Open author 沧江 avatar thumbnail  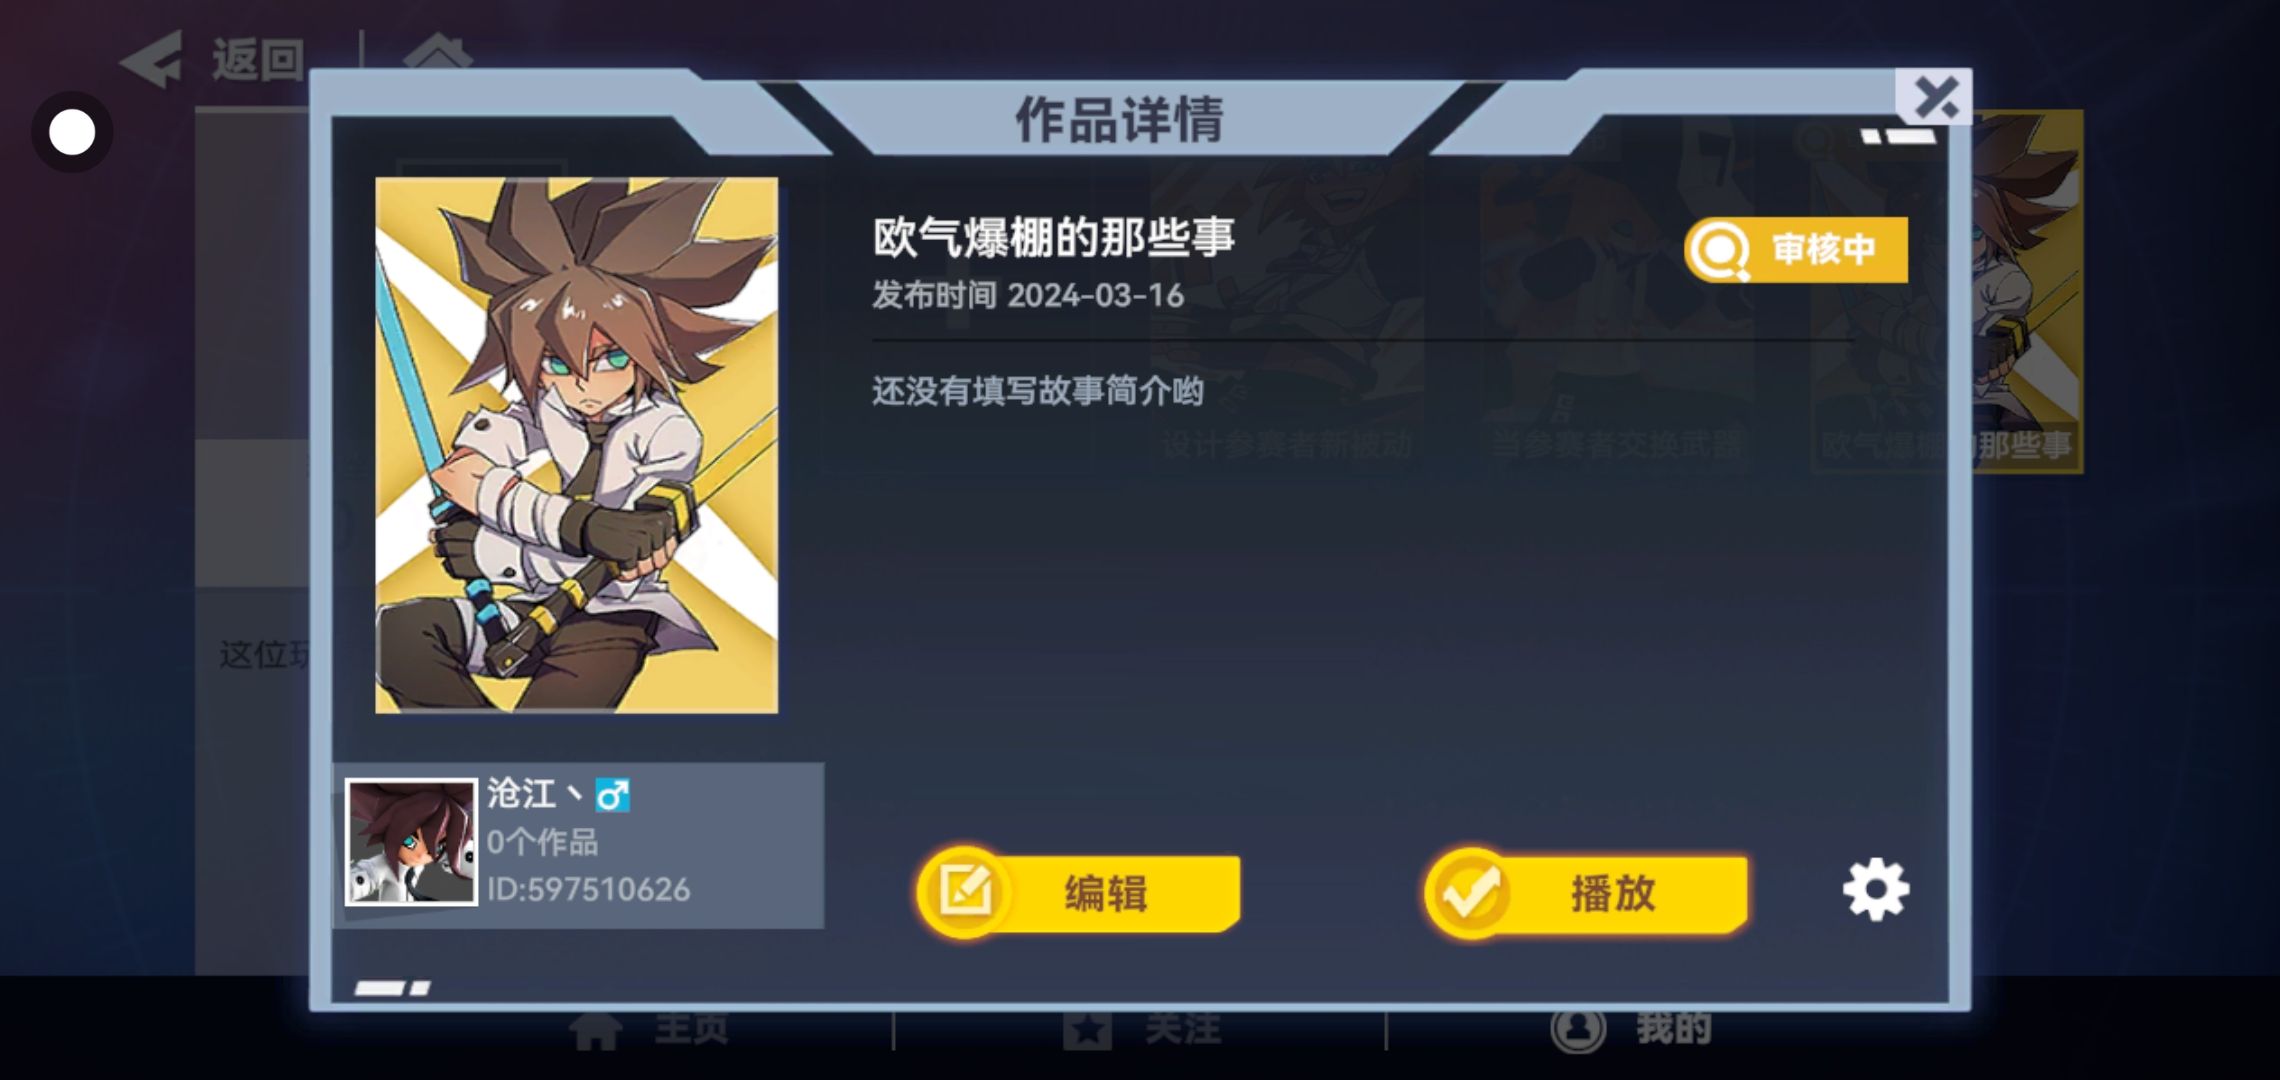(411, 842)
